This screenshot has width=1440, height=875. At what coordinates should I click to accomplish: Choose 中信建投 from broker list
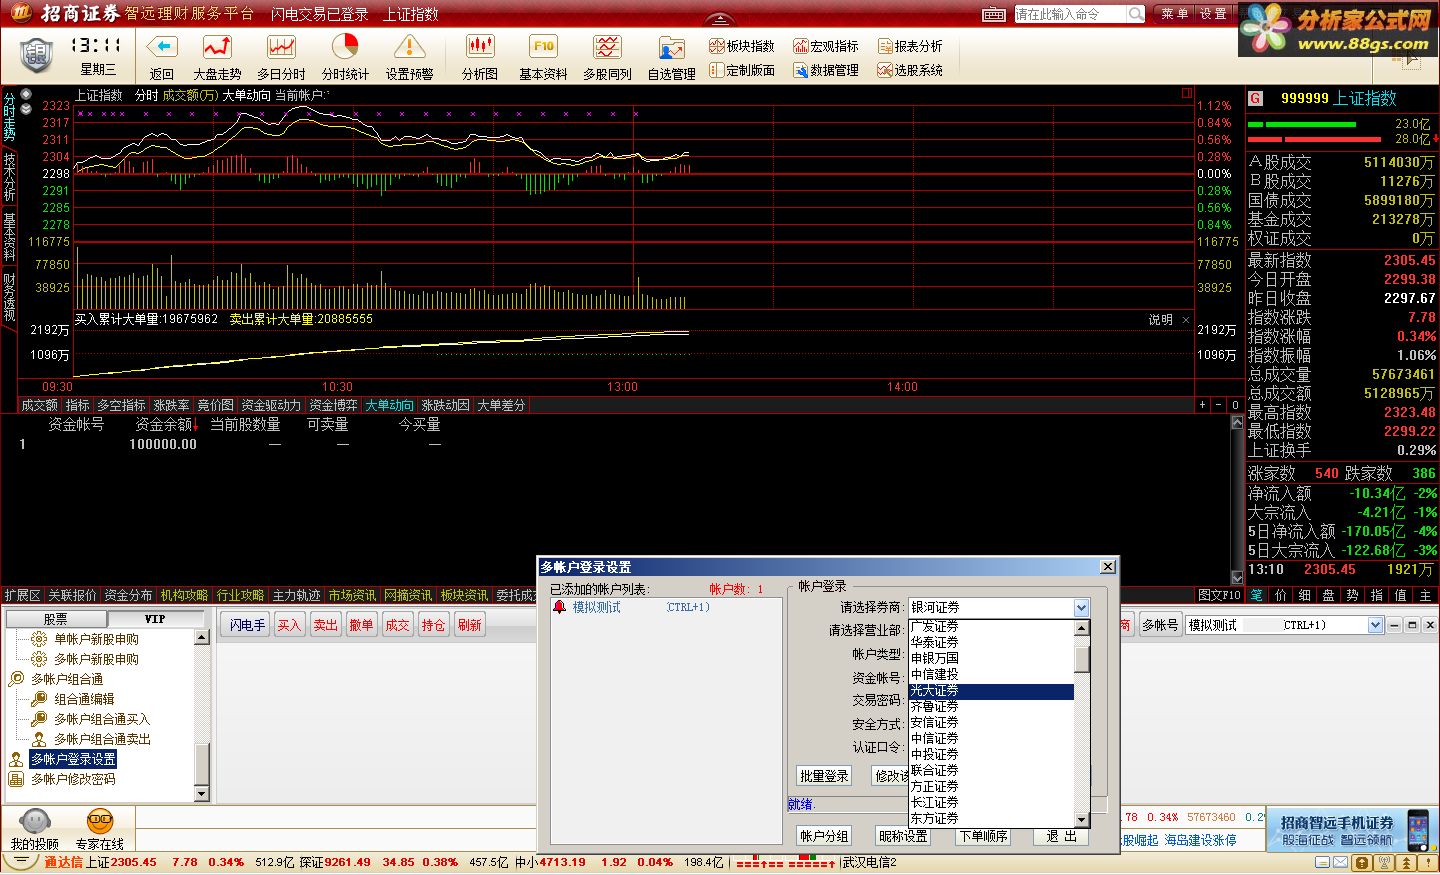(x=991, y=674)
